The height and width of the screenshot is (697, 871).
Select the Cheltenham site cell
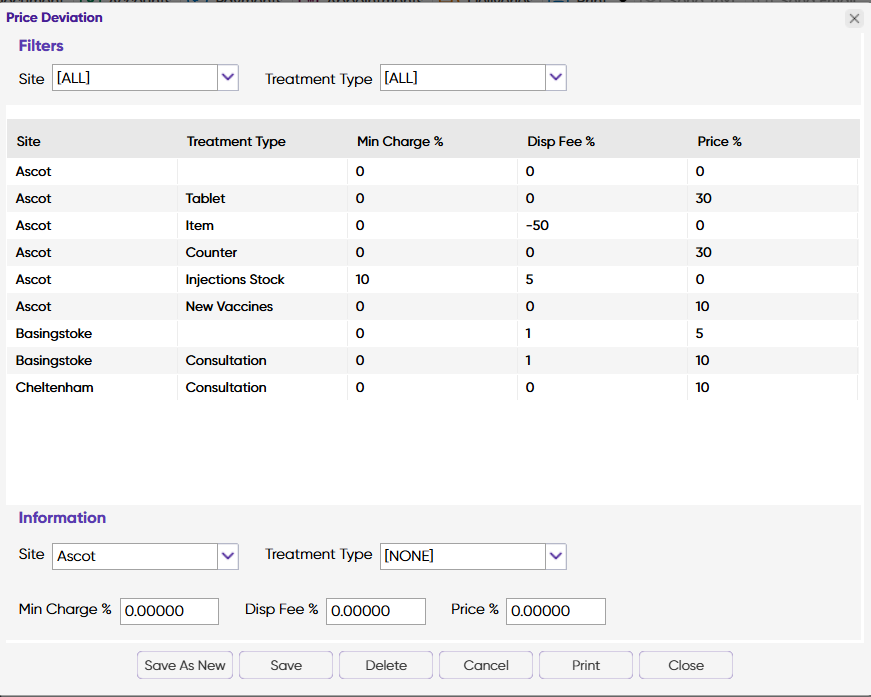coord(92,387)
